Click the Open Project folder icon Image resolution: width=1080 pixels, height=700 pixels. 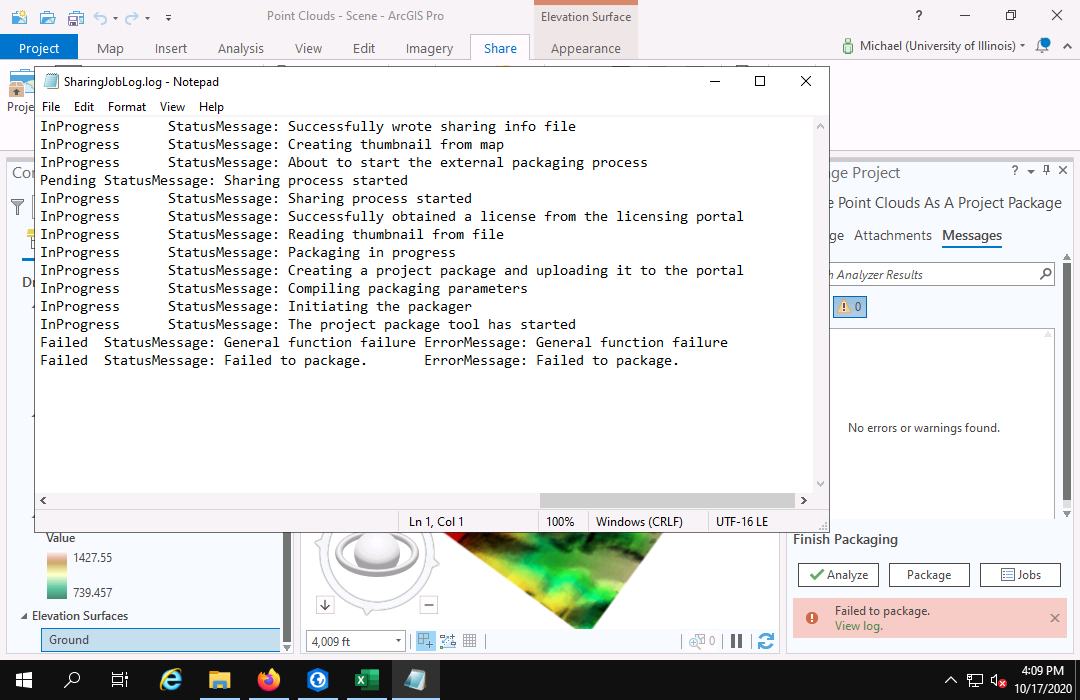48,17
